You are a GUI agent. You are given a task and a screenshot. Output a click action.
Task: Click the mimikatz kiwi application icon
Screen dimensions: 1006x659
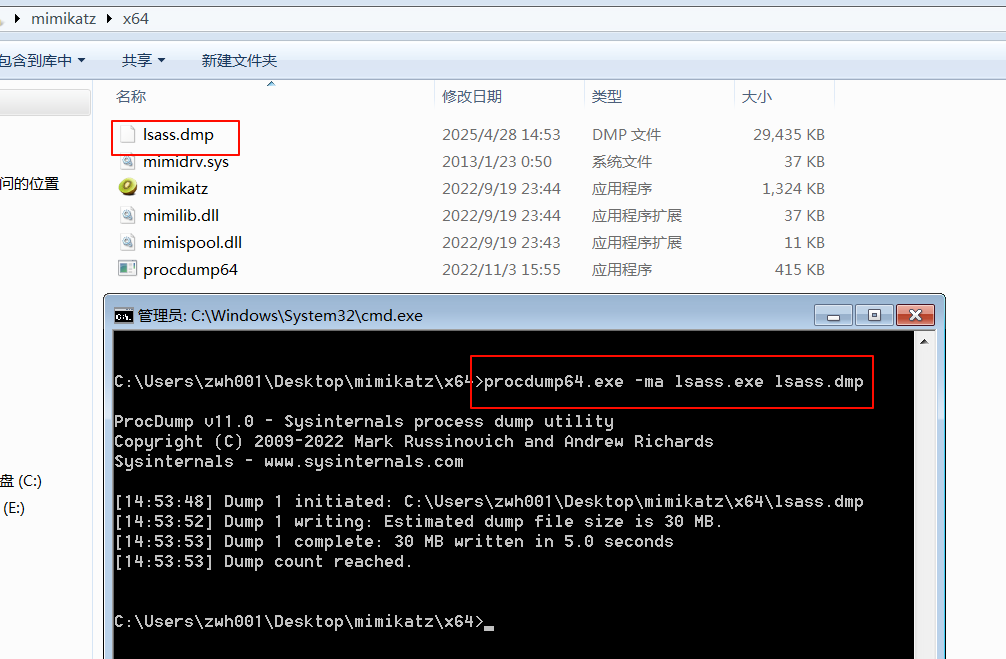(127, 188)
